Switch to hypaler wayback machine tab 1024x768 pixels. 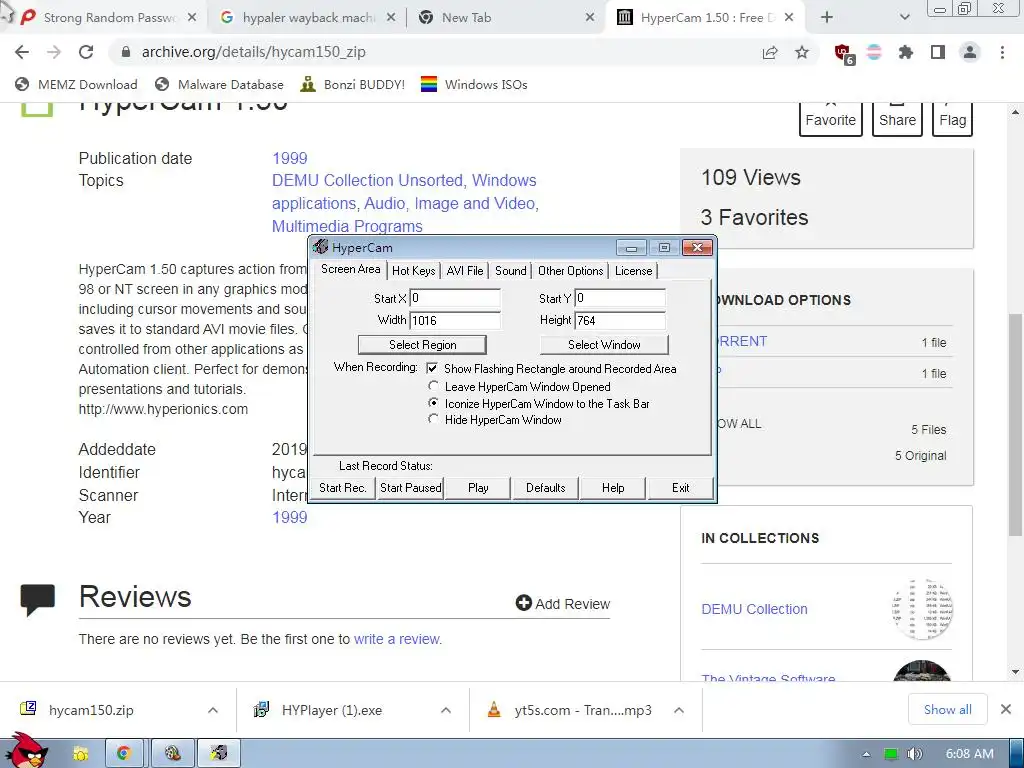point(308,18)
